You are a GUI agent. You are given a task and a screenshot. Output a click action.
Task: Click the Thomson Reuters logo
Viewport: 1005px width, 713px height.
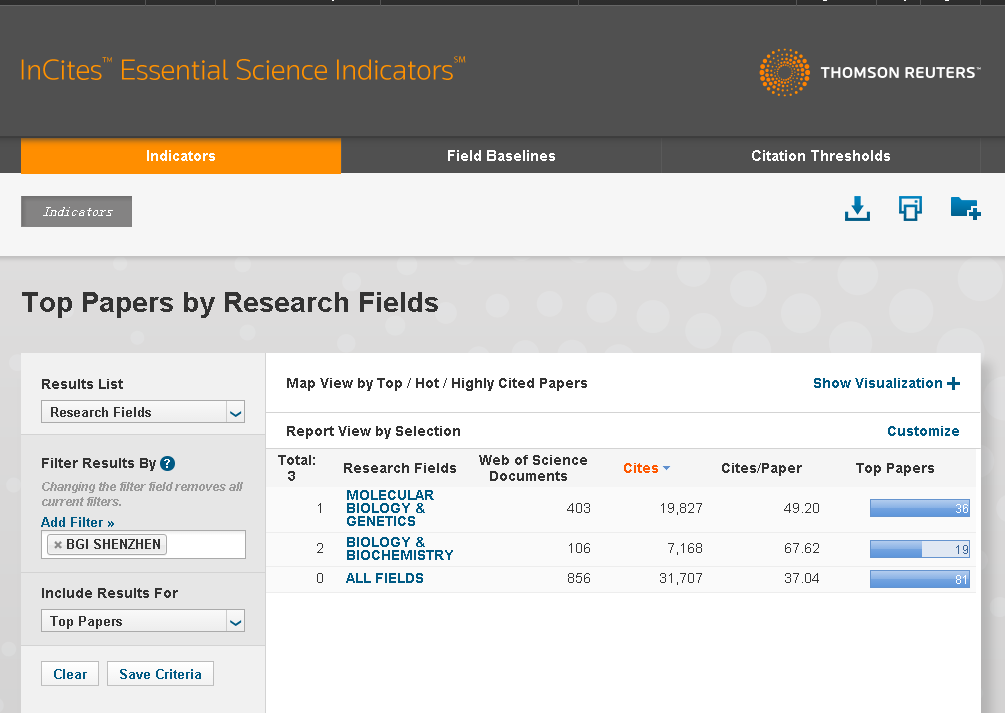[869, 72]
